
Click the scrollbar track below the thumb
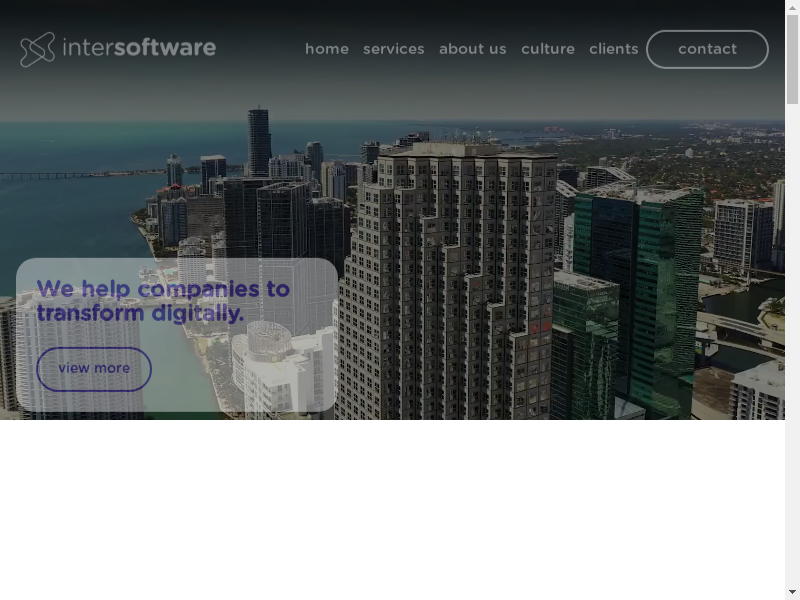tap(792, 350)
